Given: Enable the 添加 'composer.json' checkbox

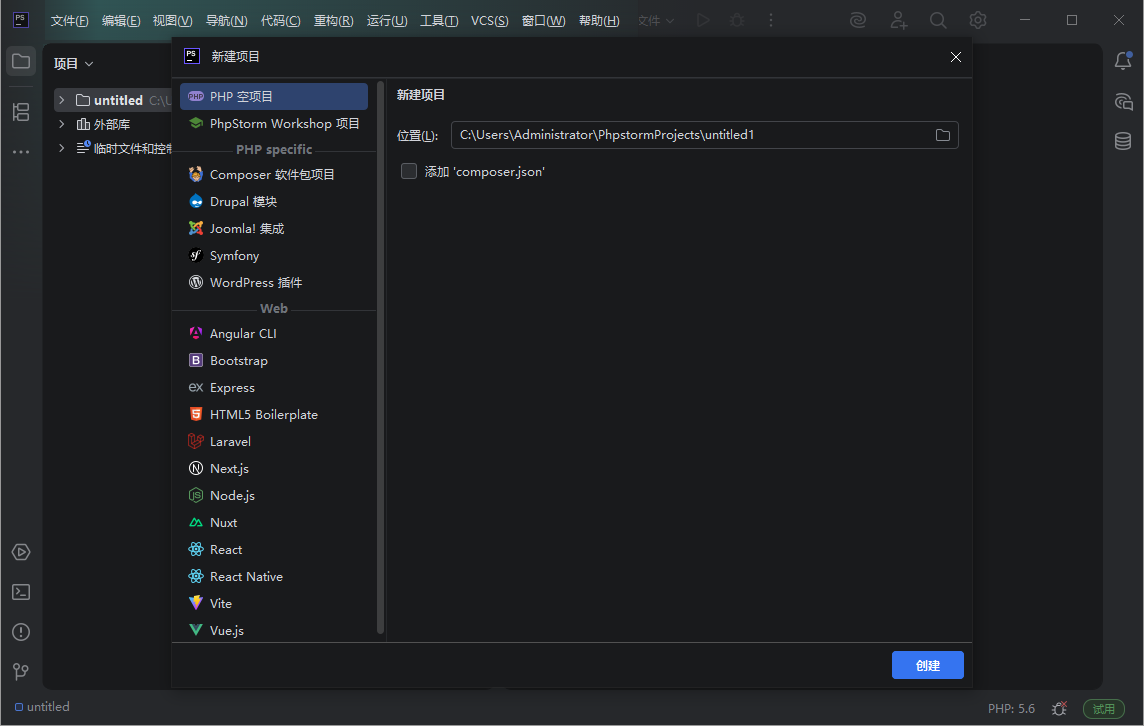Looking at the screenshot, I should (x=408, y=170).
